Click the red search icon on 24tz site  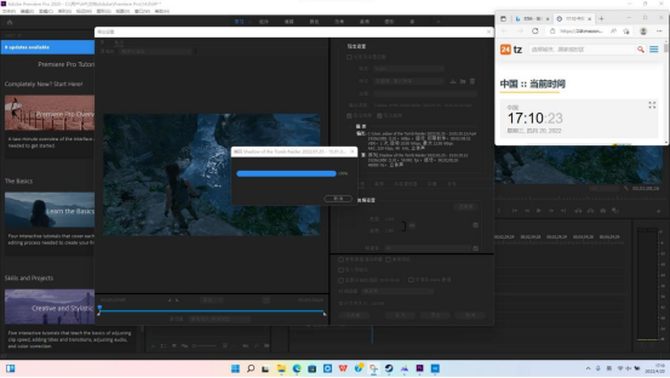641,50
